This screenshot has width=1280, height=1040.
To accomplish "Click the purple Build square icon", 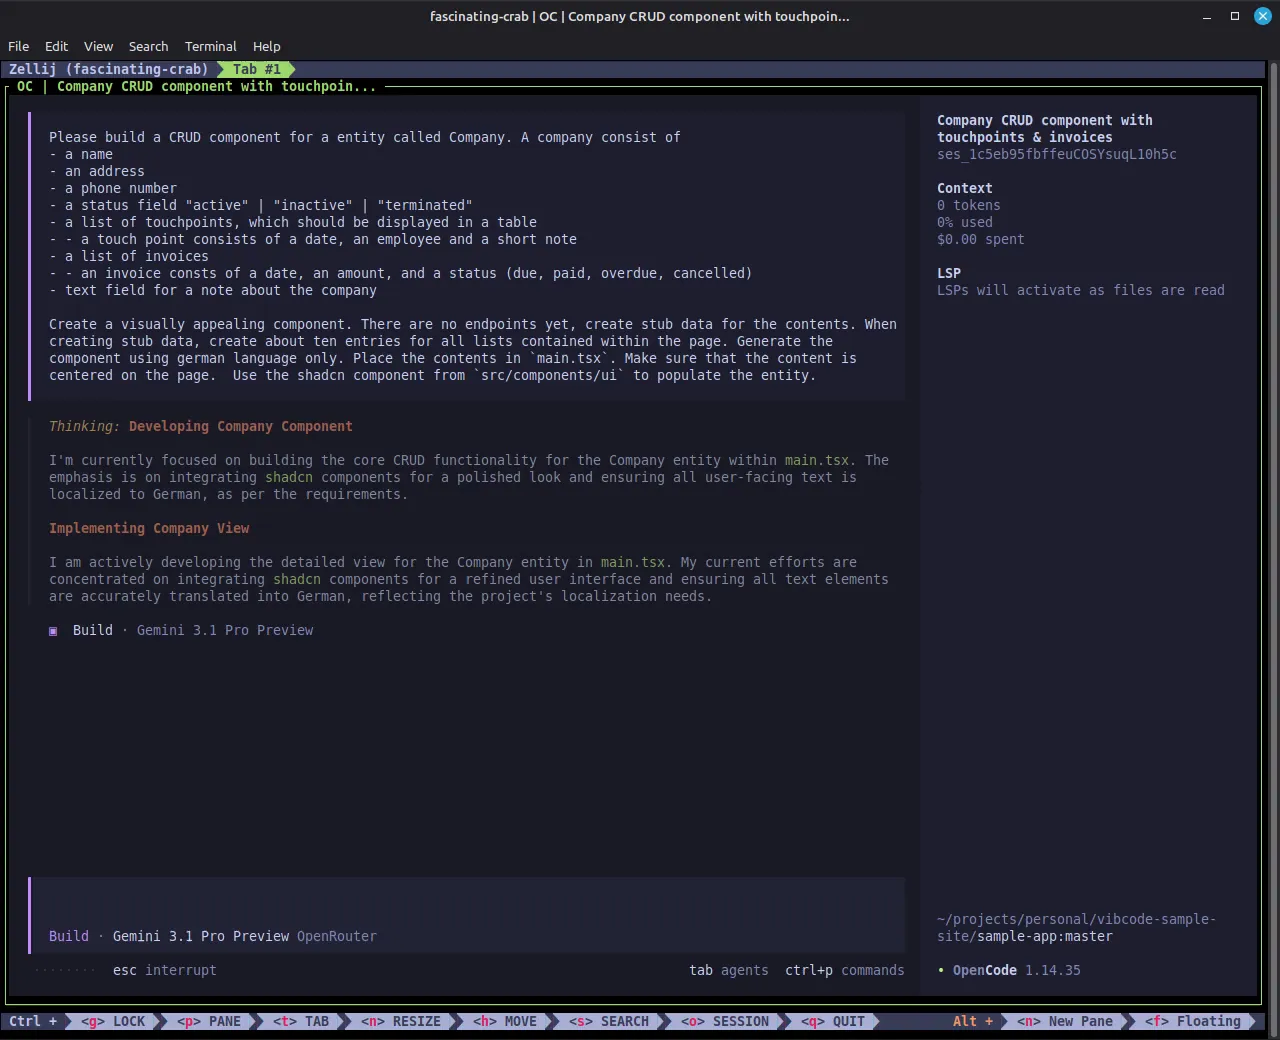I will pyautogui.click(x=53, y=631).
